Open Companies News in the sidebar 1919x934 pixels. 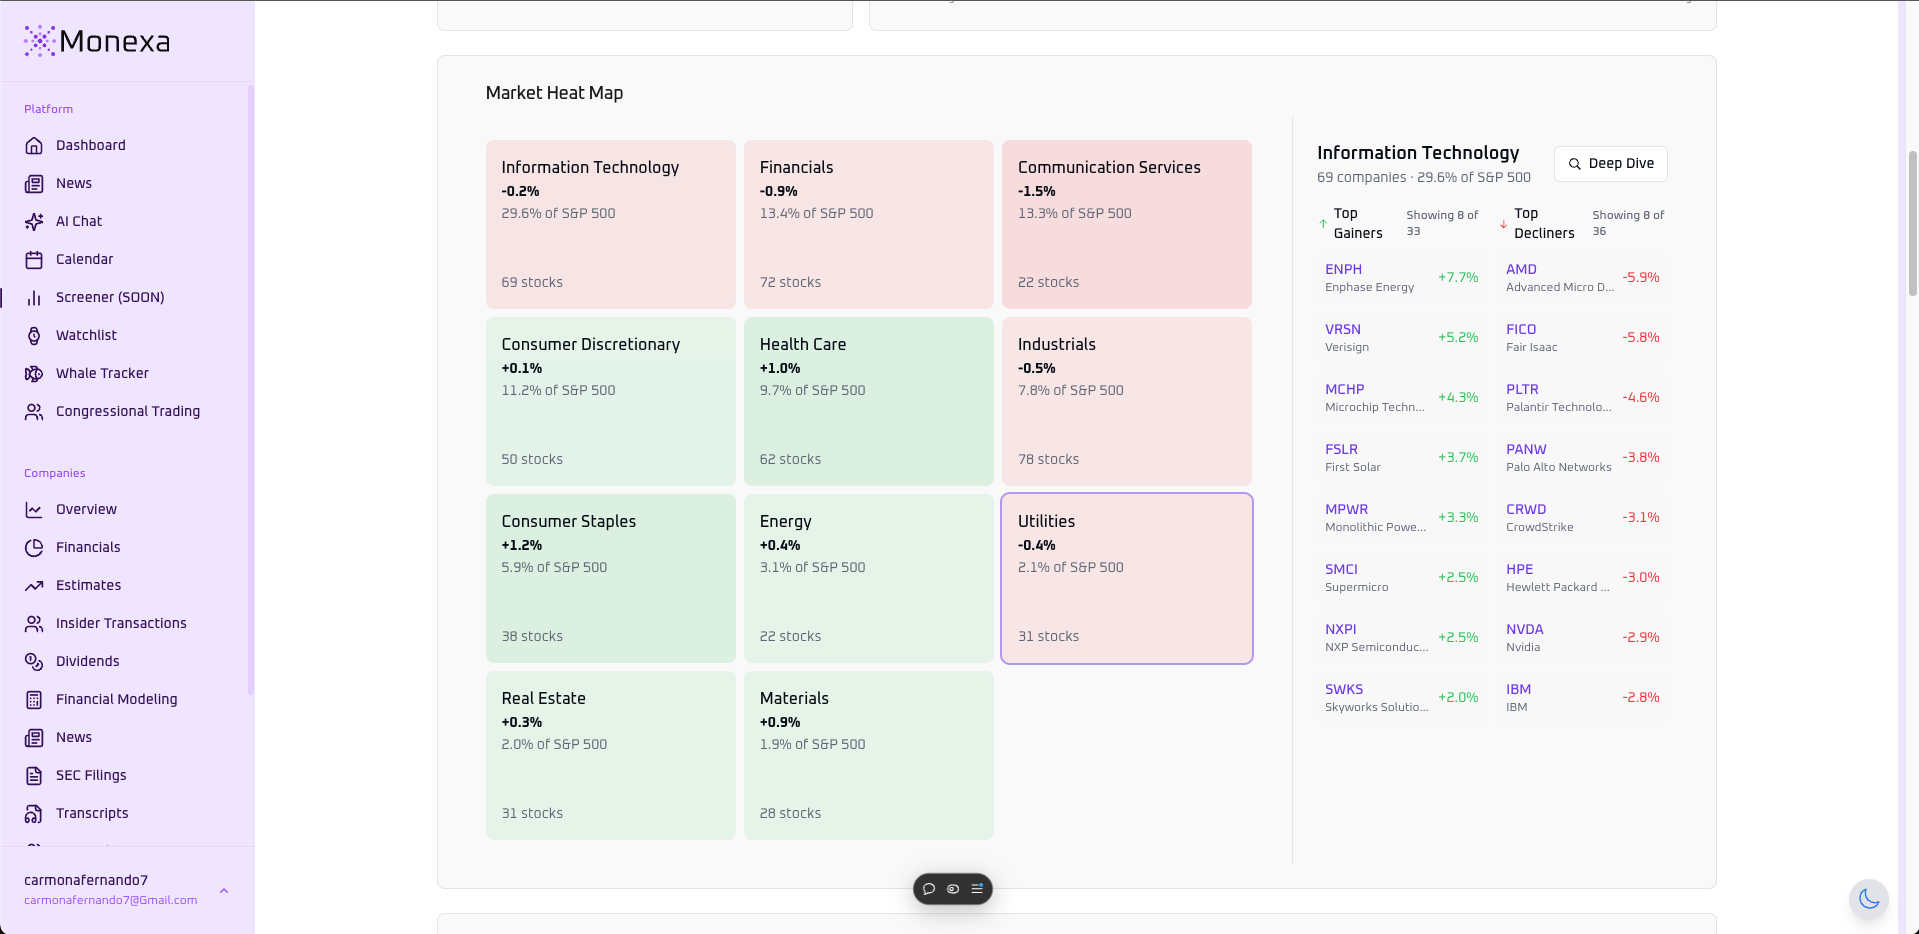click(74, 737)
